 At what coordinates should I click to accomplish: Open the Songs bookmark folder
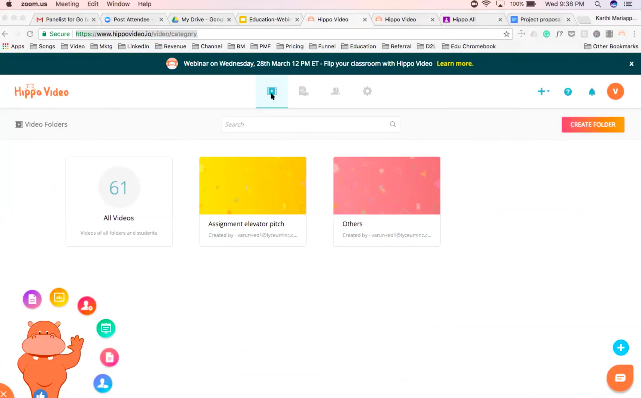[43, 46]
